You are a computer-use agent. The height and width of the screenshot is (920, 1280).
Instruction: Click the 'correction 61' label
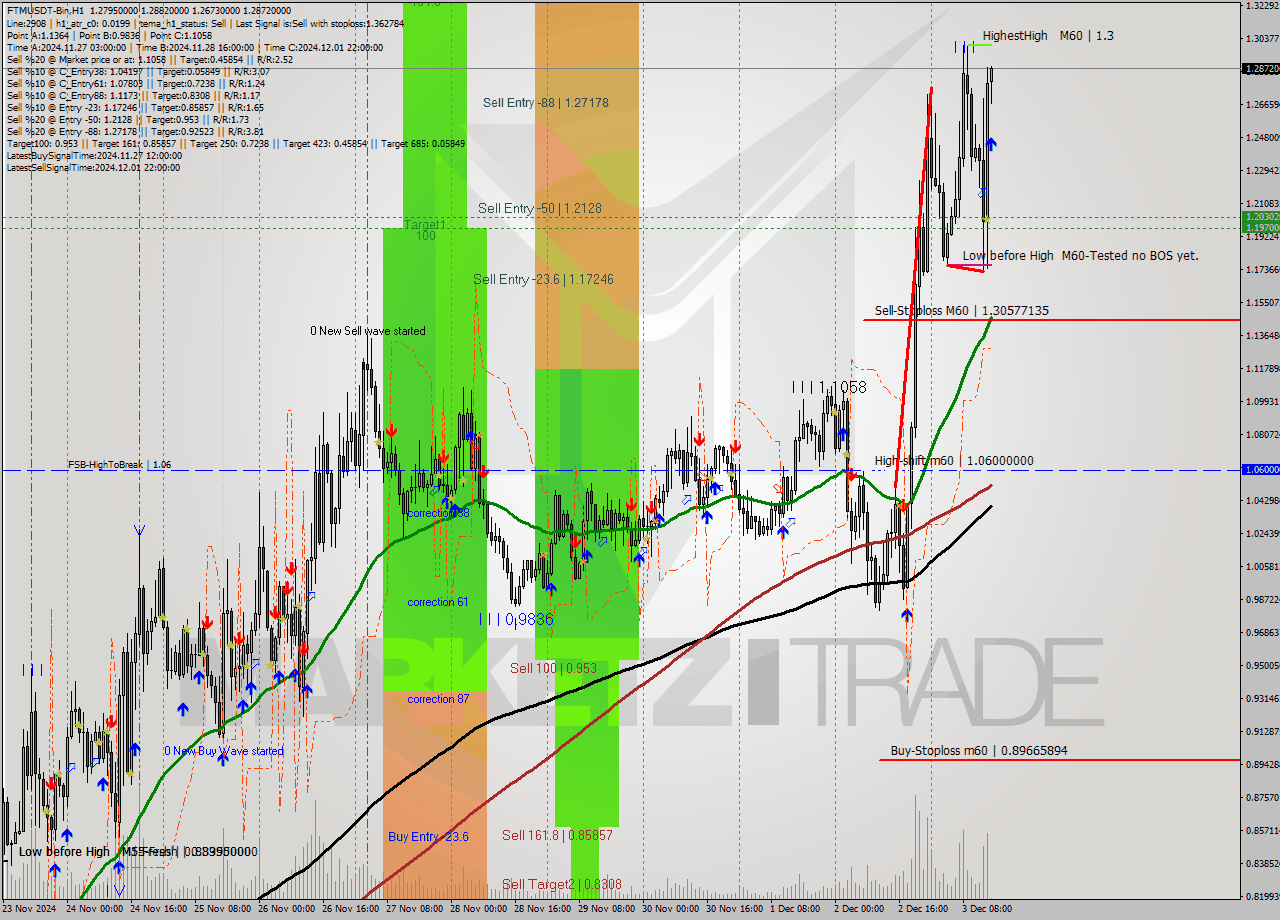437,602
